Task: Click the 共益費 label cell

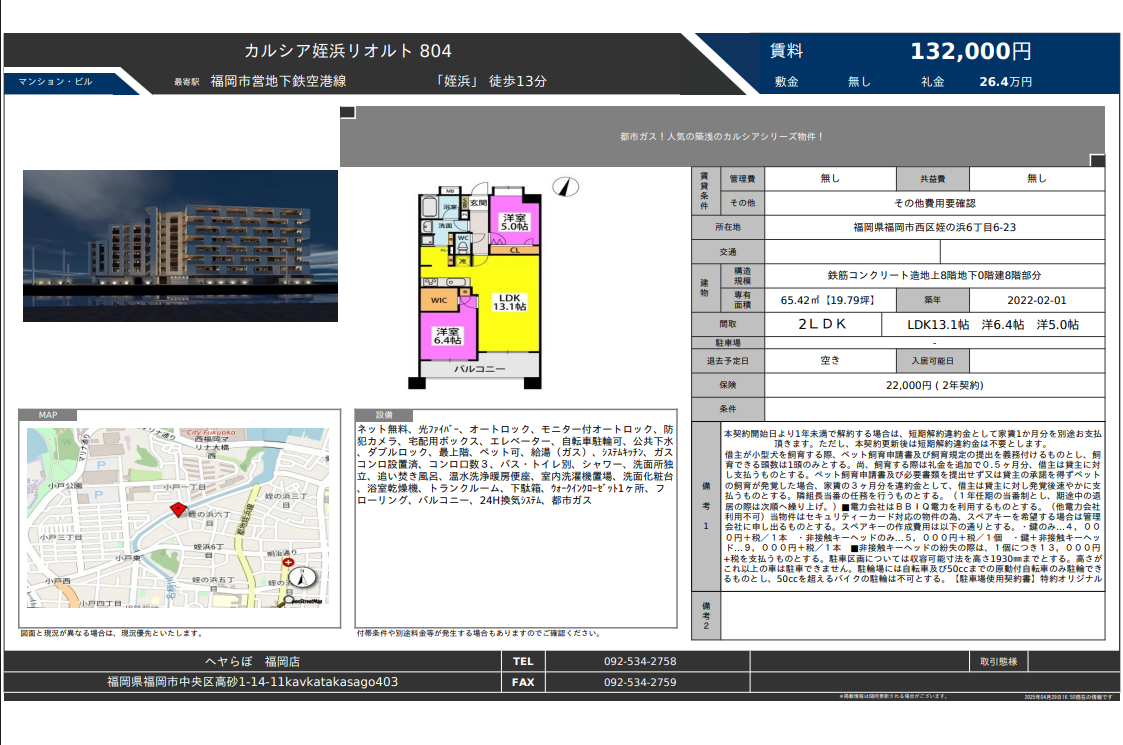Action: click(932, 178)
